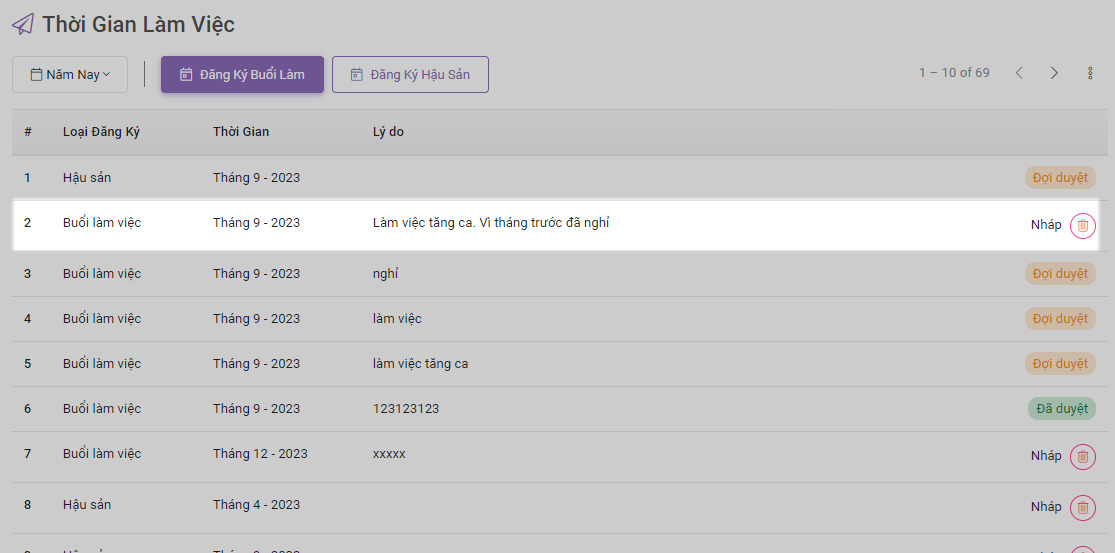
Task: Open the Năm Nay period dropdown
Action: [x=70, y=75]
